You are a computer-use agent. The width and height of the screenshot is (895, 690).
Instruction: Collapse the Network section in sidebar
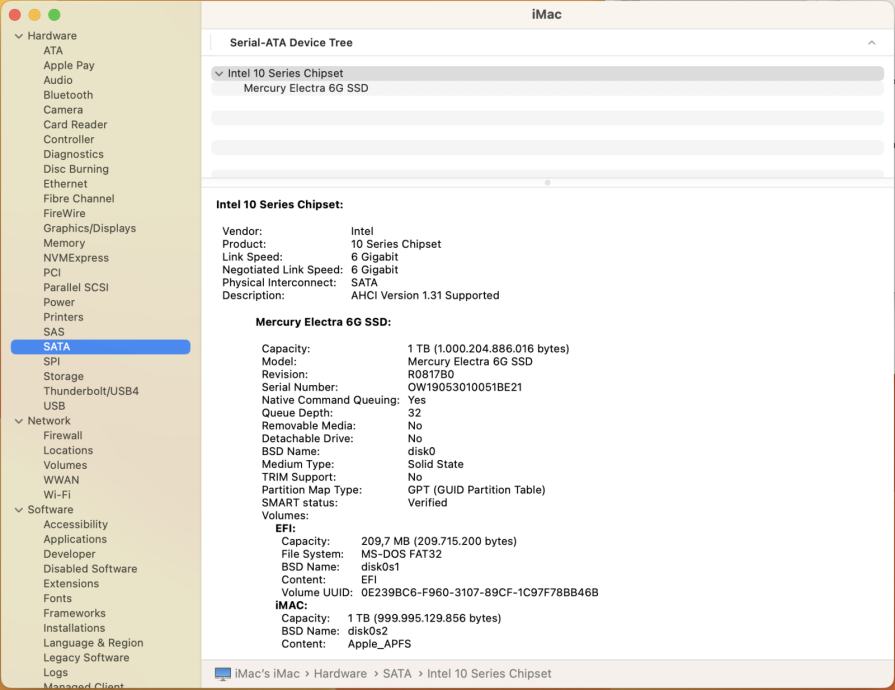19,421
